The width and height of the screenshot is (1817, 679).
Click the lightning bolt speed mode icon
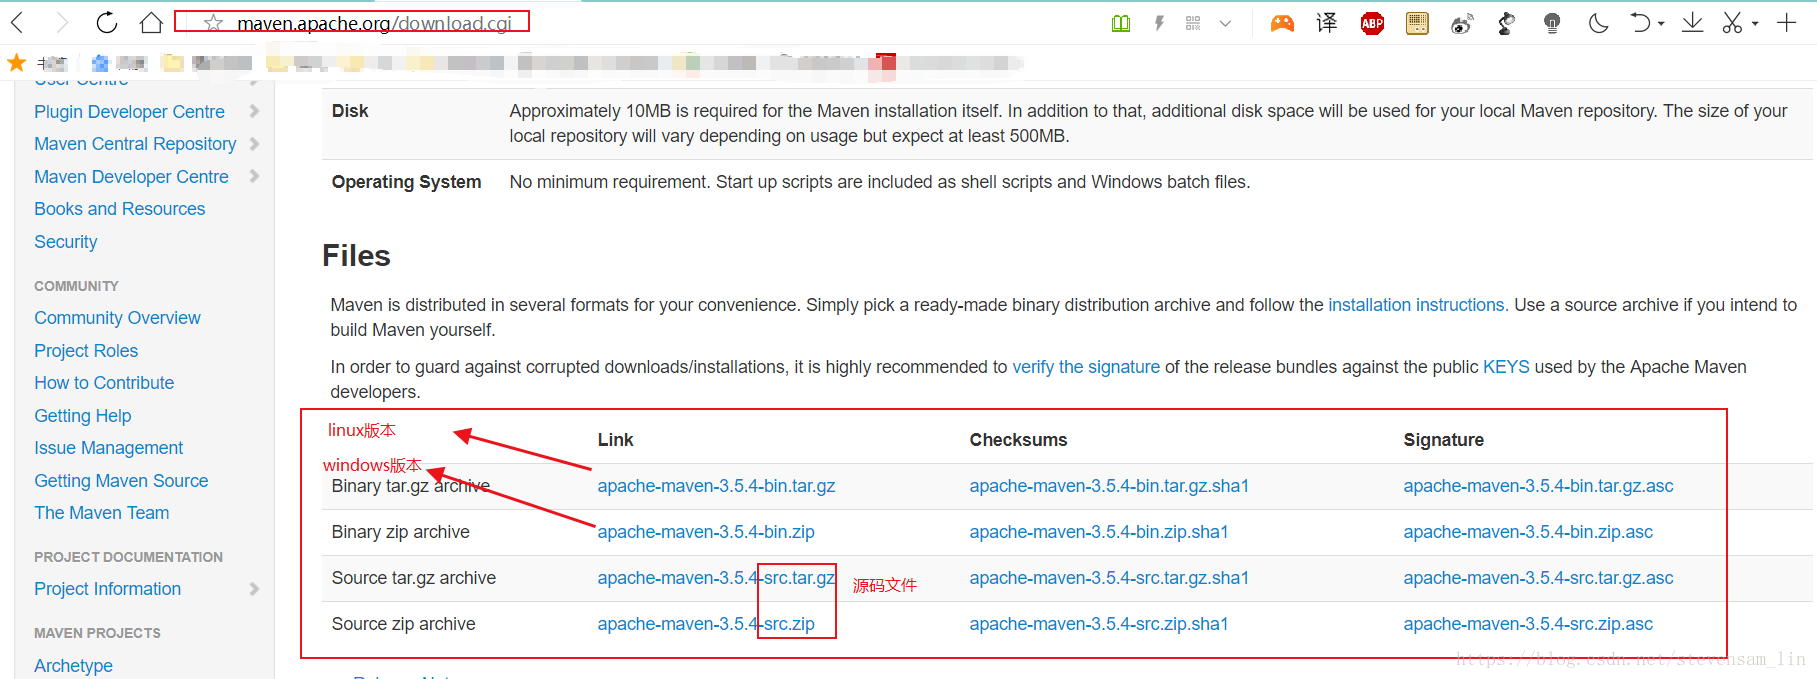1159,23
